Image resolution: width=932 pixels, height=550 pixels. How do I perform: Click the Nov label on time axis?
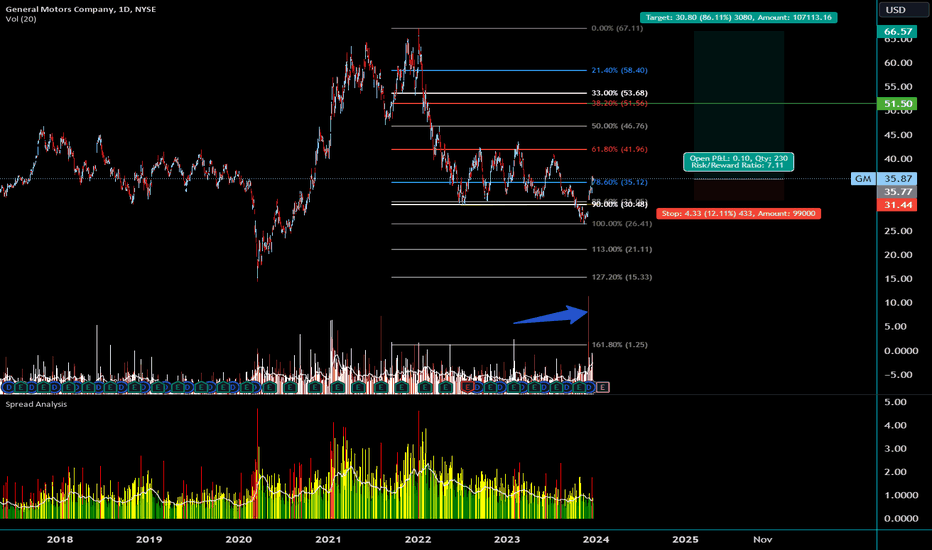[x=763, y=539]
